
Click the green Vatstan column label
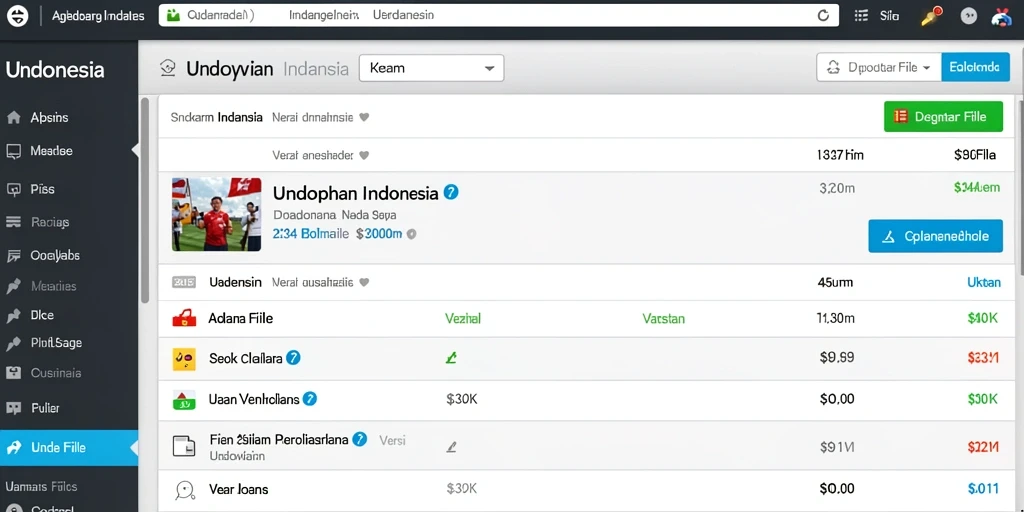[x=664, y=319]
